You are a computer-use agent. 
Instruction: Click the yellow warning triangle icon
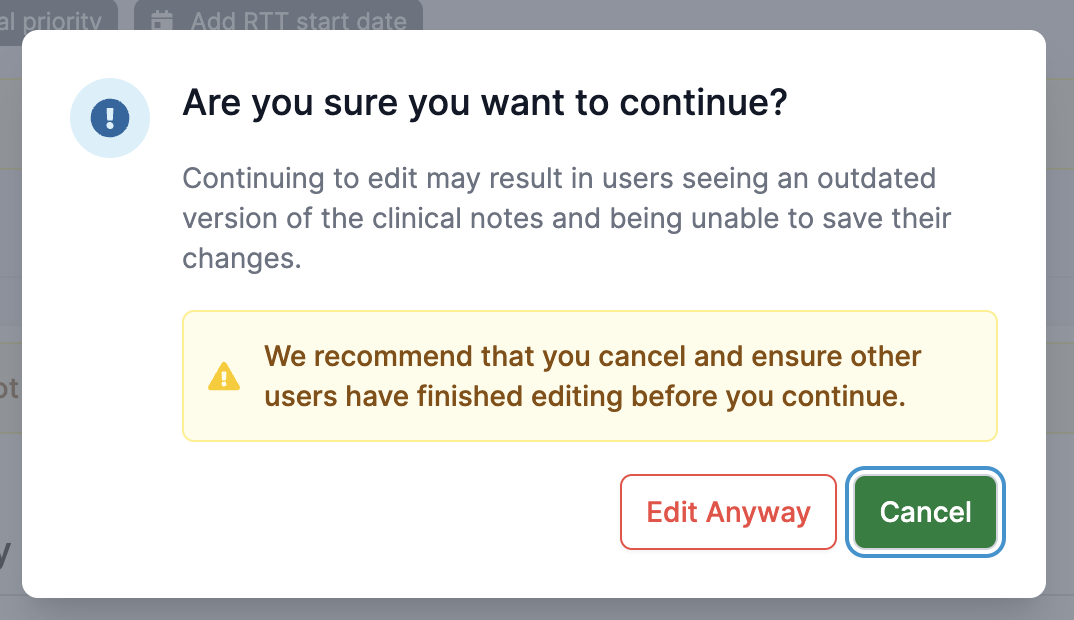[224, 376]
